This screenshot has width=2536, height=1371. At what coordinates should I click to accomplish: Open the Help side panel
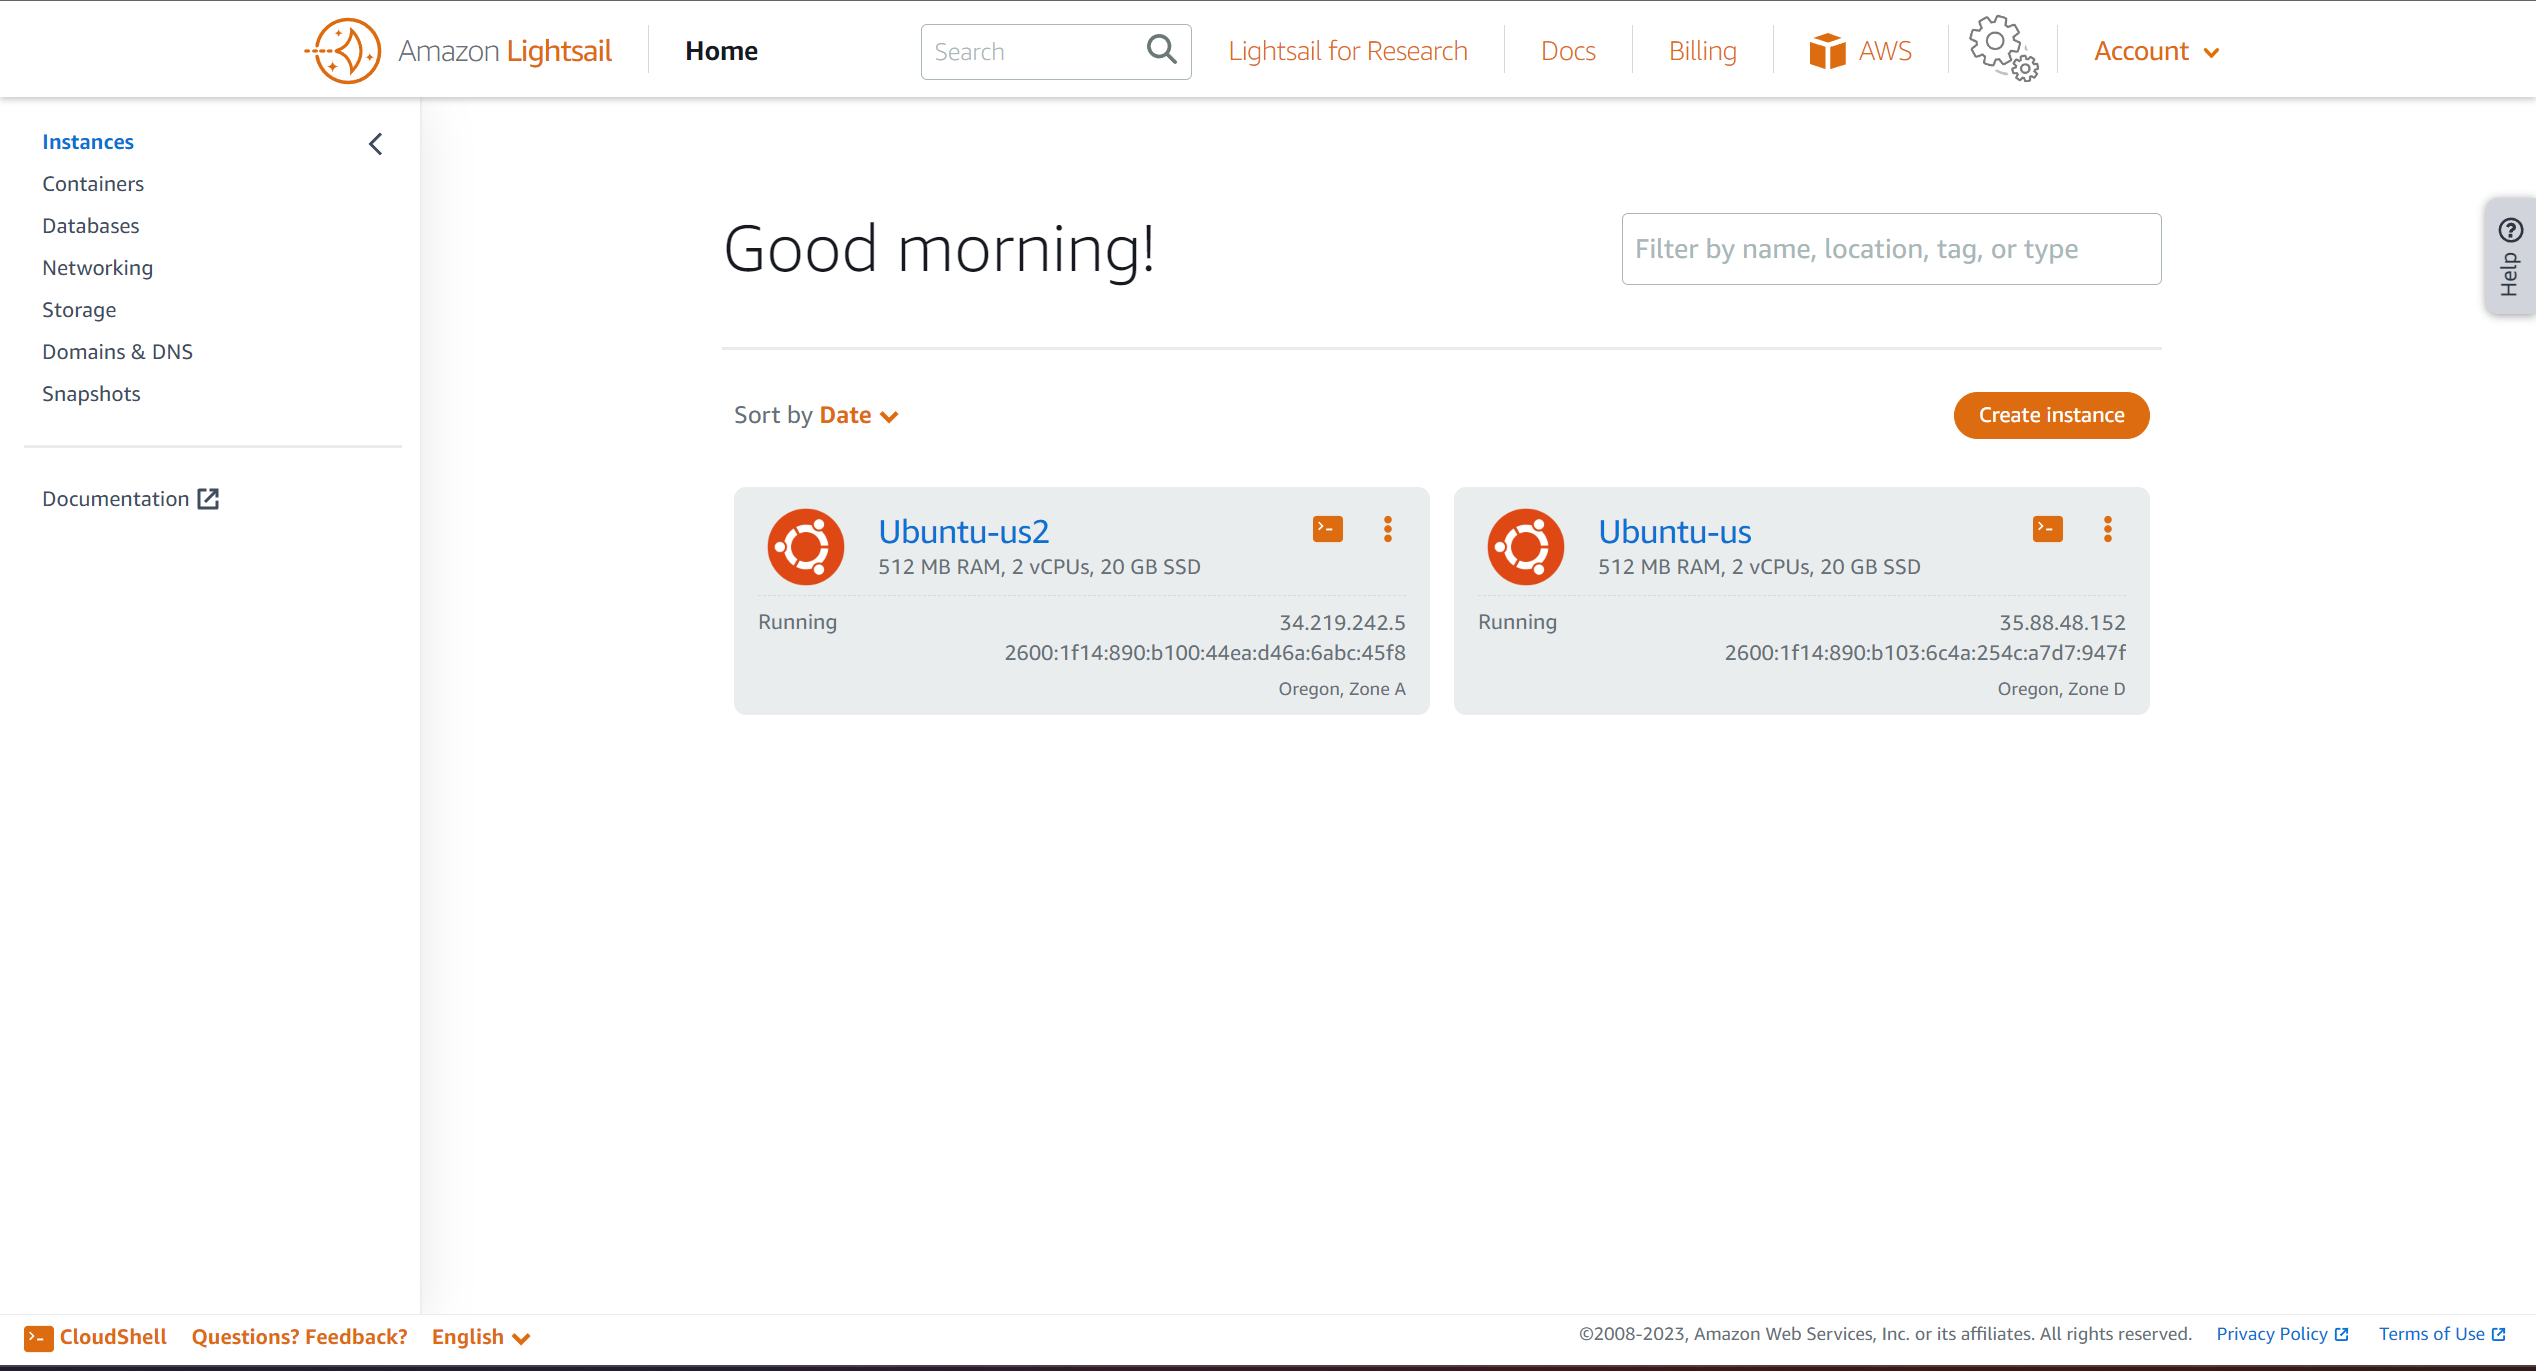(x=2510, y=257)
